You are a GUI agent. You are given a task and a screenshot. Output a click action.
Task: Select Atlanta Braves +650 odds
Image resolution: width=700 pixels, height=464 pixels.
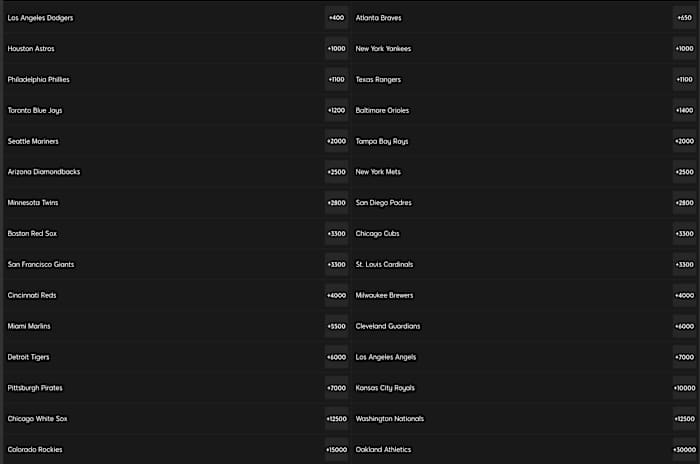click(x=684, y=18)
